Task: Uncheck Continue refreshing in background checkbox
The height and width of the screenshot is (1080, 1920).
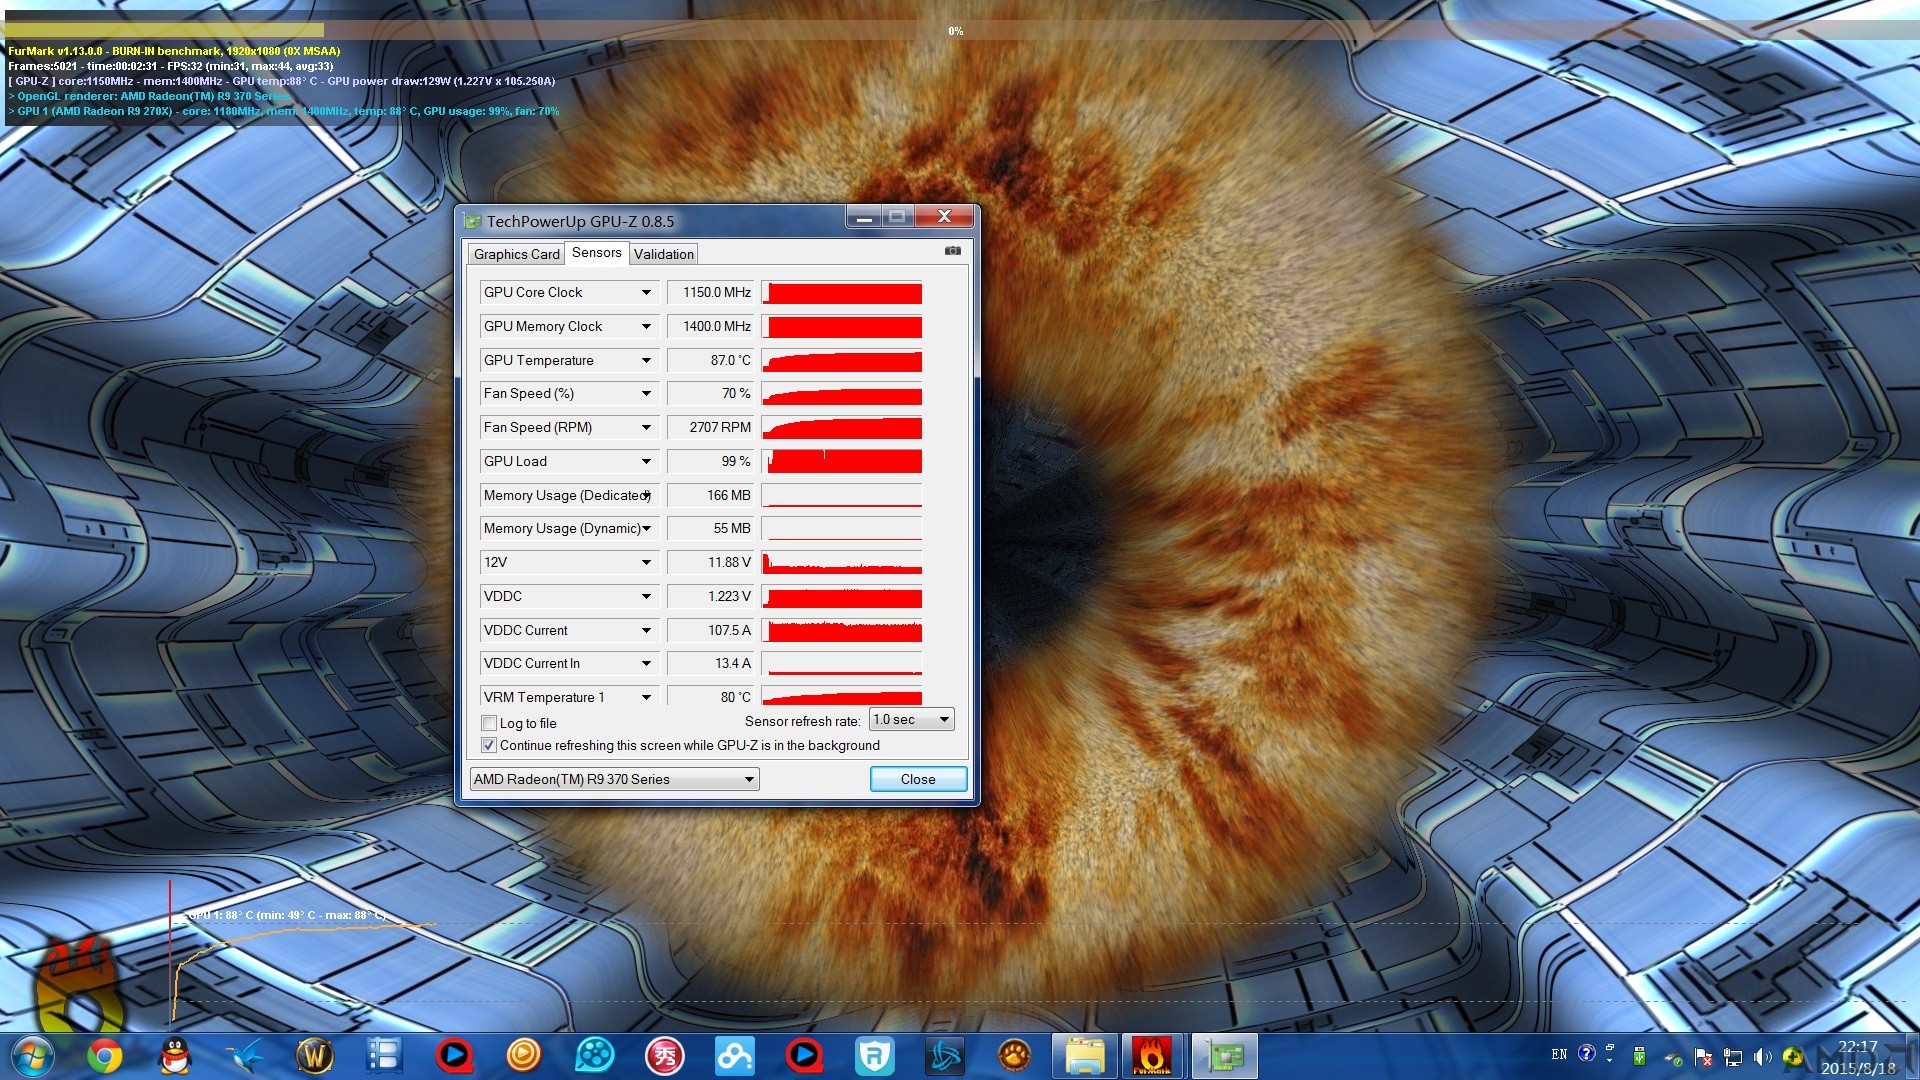Action: click(489, 745)
